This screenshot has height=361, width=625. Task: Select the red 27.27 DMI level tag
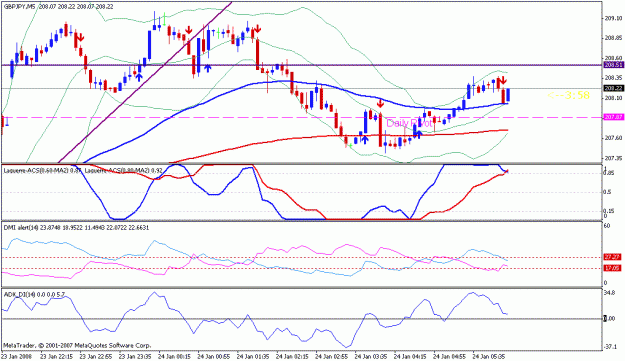coord(613,257)
